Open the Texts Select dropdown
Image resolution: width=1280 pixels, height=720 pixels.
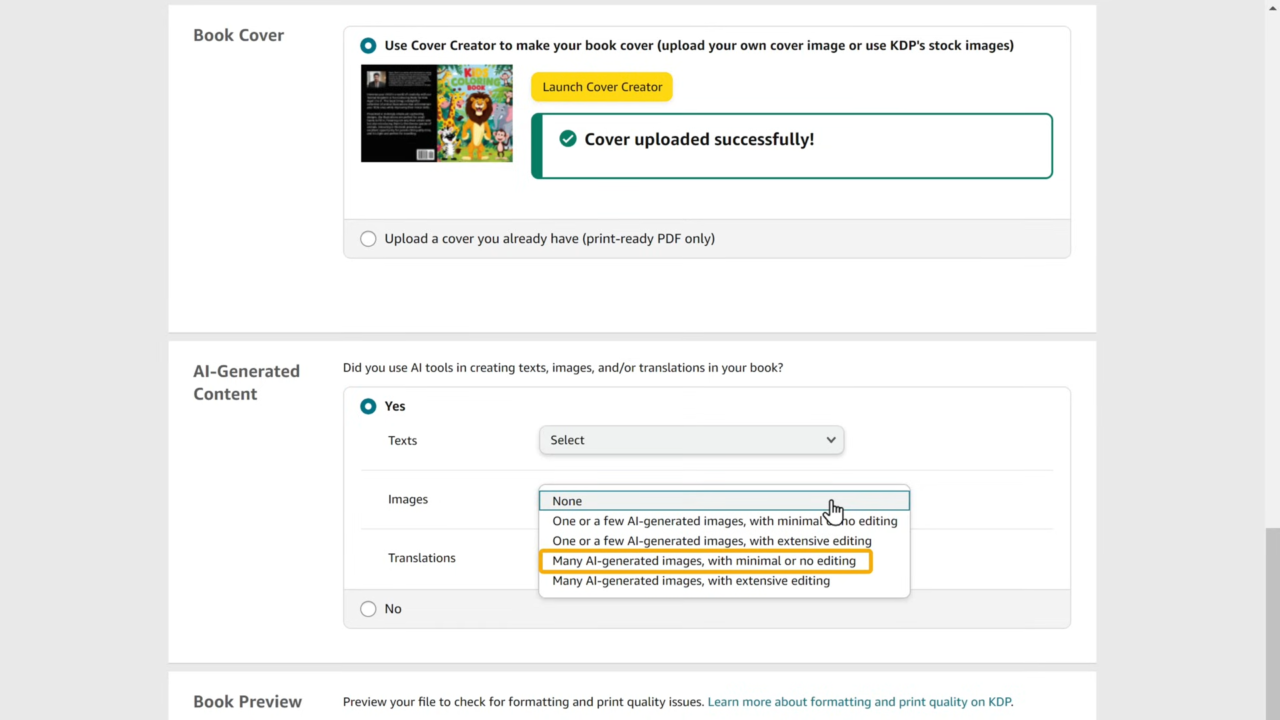(x=691, y=440)
